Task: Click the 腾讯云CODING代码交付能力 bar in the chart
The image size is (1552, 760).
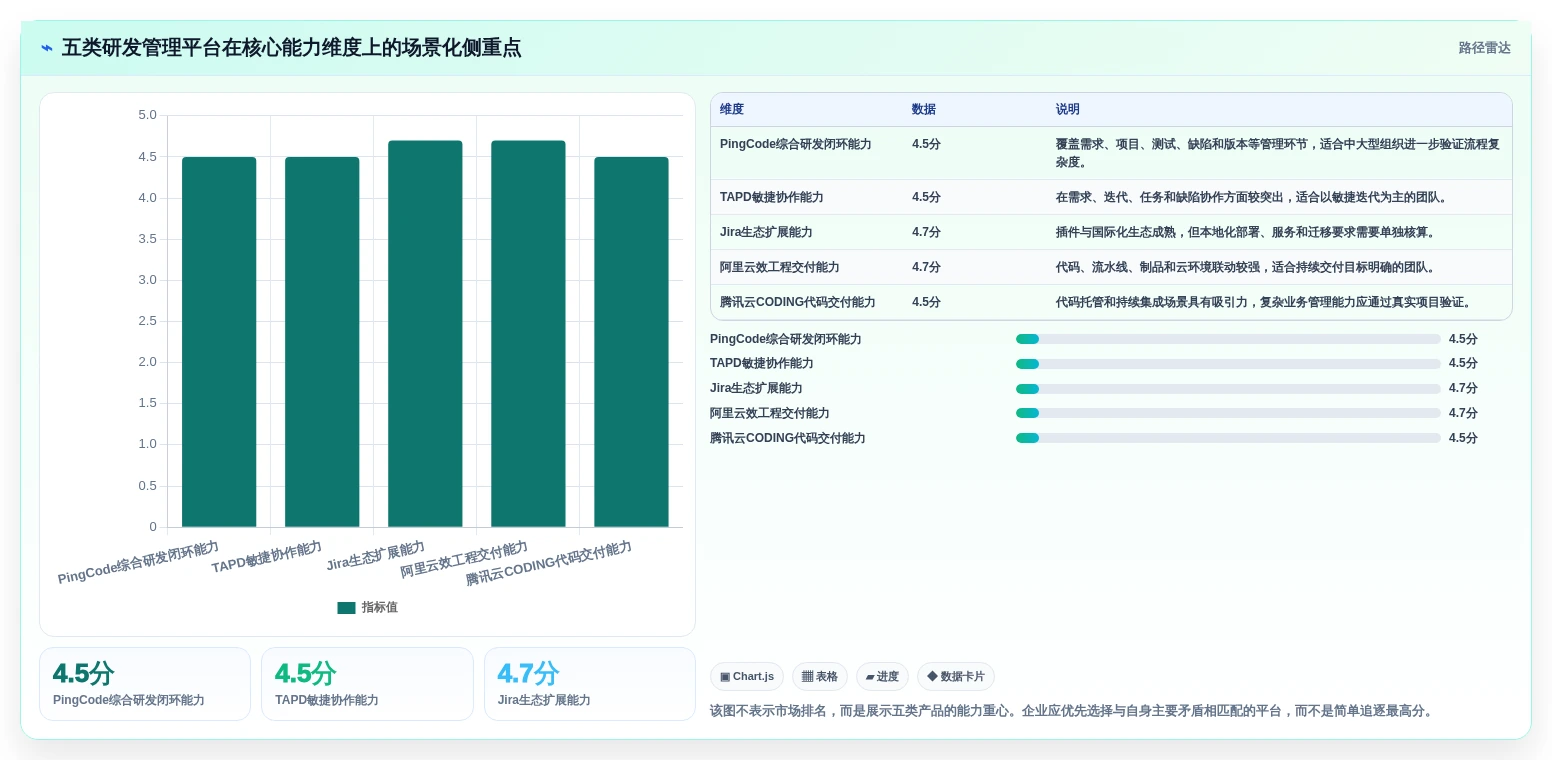Action: pos(631,342)
